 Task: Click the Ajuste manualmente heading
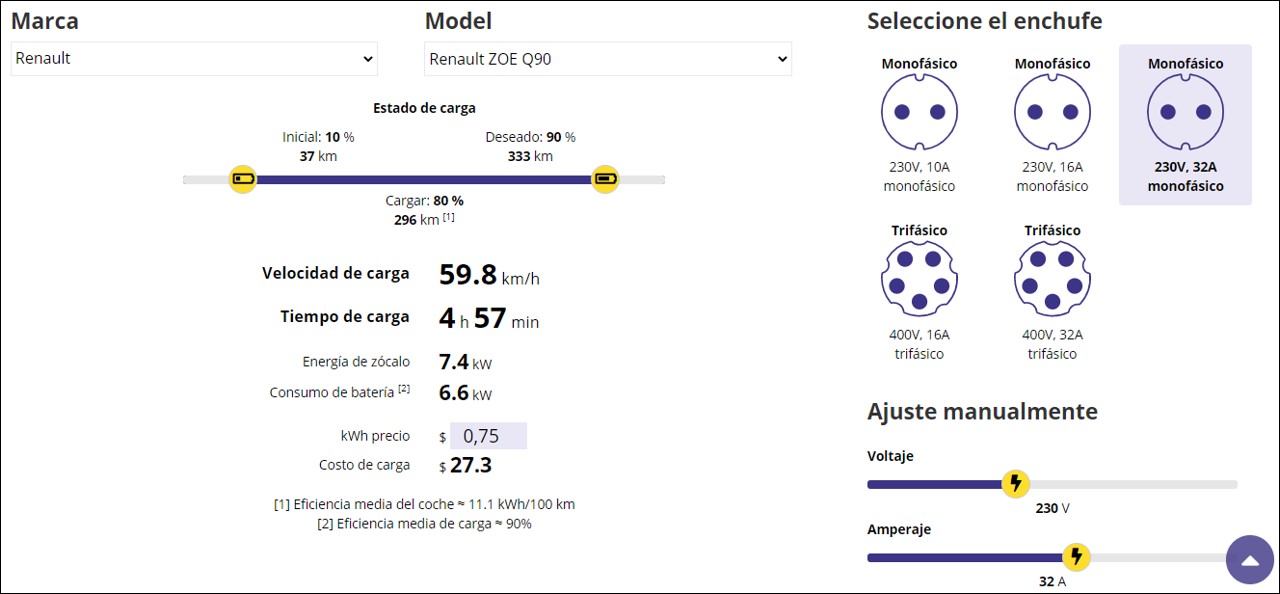(x=982, y=411)
